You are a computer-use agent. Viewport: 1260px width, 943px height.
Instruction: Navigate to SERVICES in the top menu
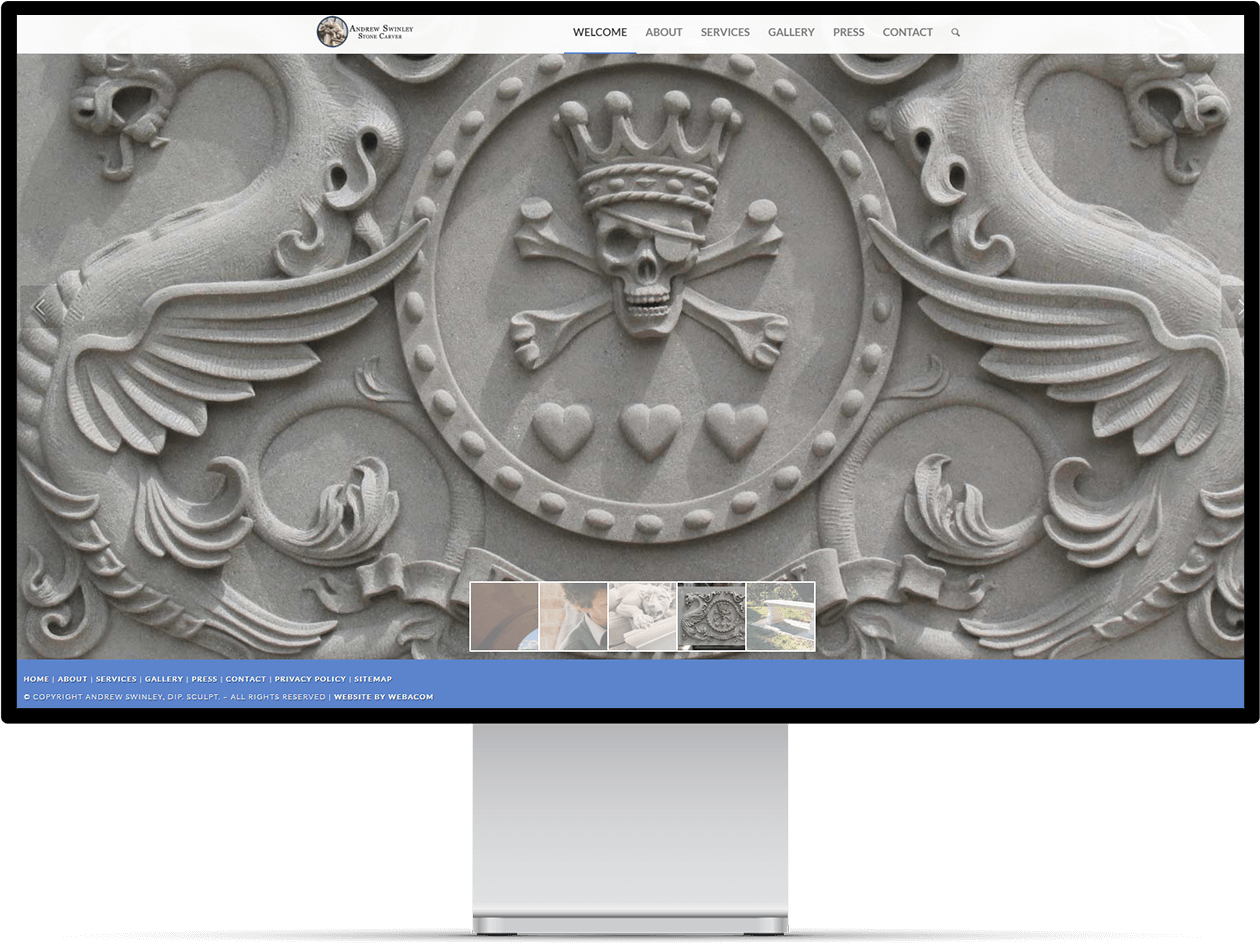pos(724,32)
